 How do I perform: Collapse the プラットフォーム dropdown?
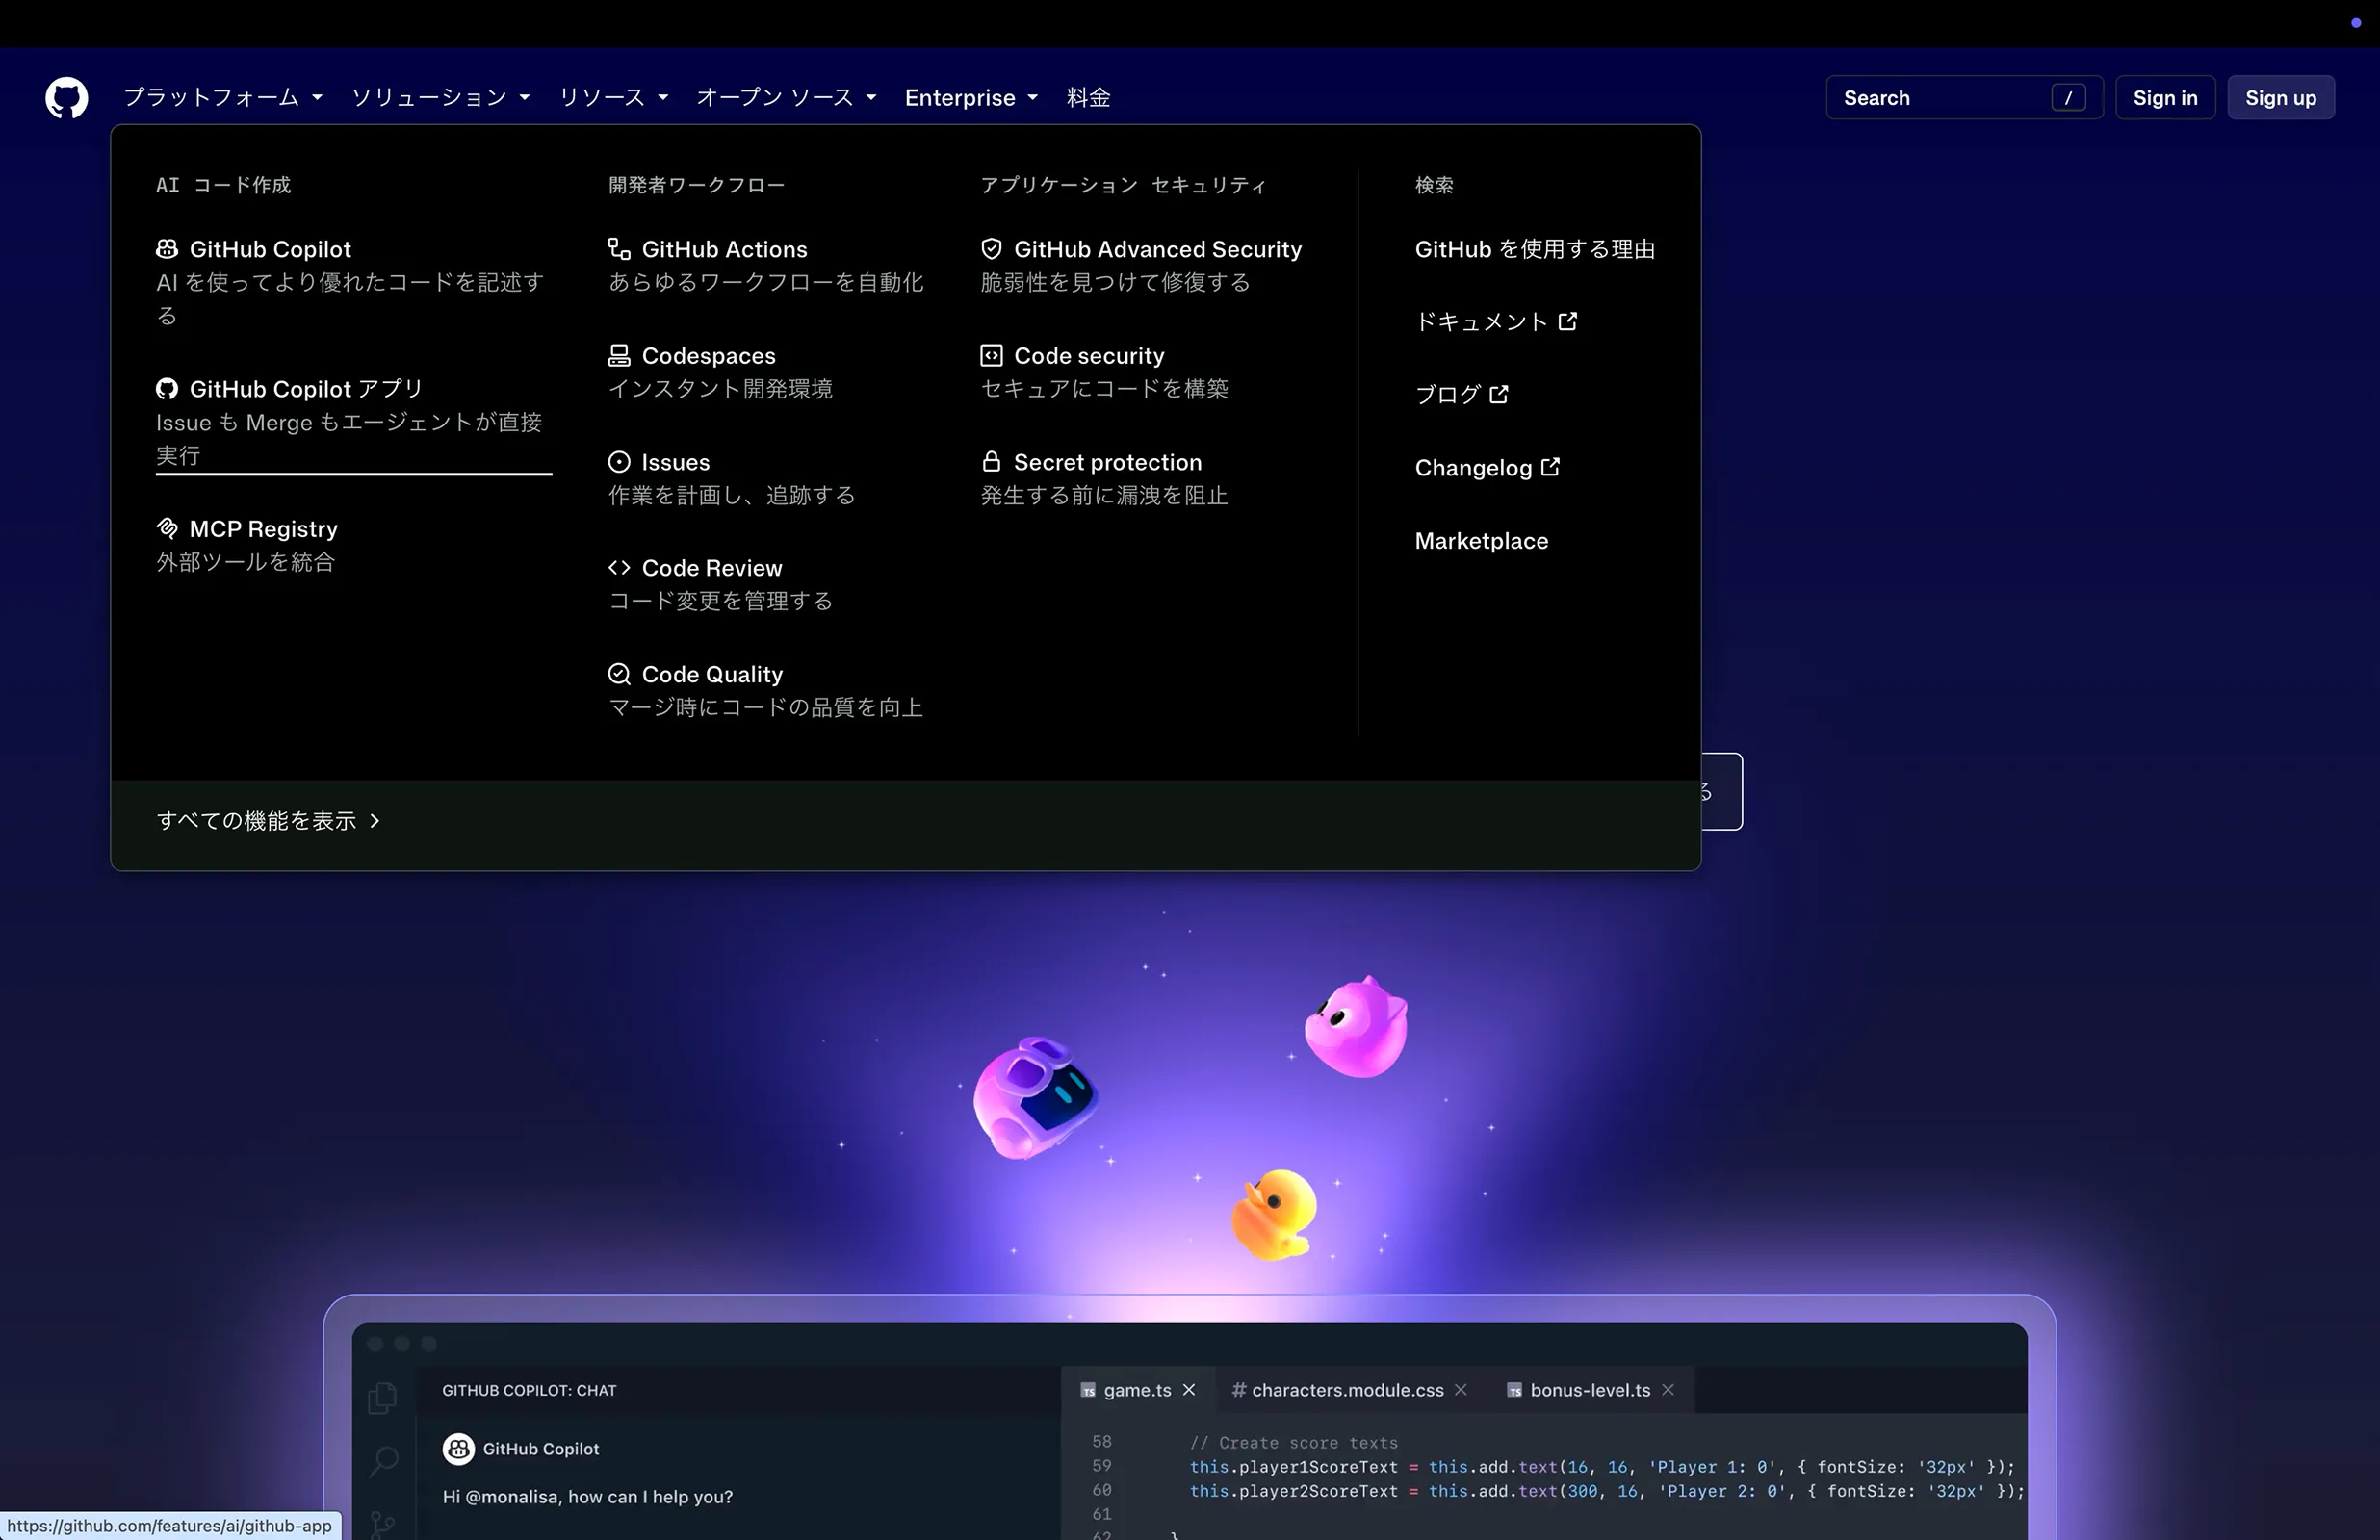pyautogui.click(x=223, y=97)
